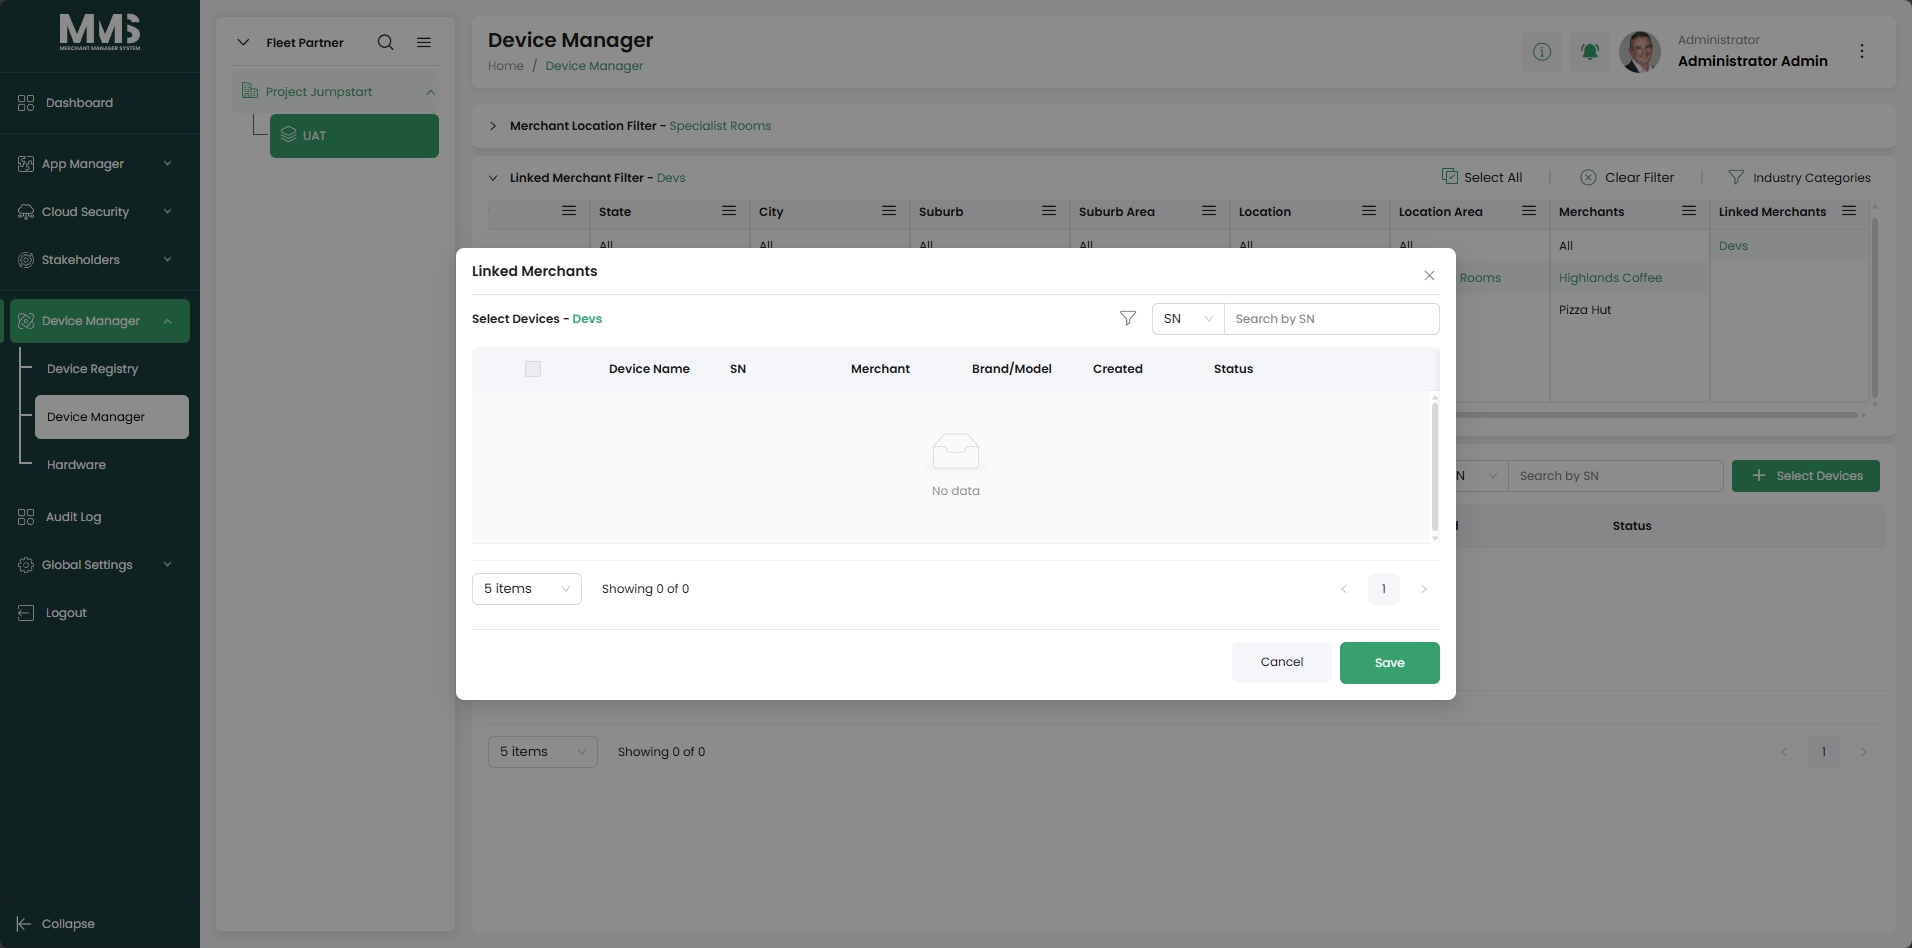Click the dialog Search by SN field

(x=1332, y=319)
